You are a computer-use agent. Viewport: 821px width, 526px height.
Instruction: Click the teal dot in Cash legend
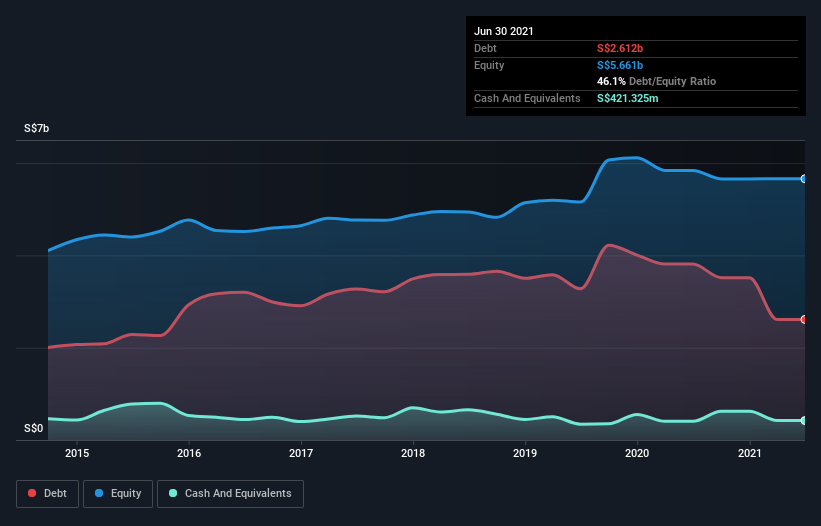(173, 493)
